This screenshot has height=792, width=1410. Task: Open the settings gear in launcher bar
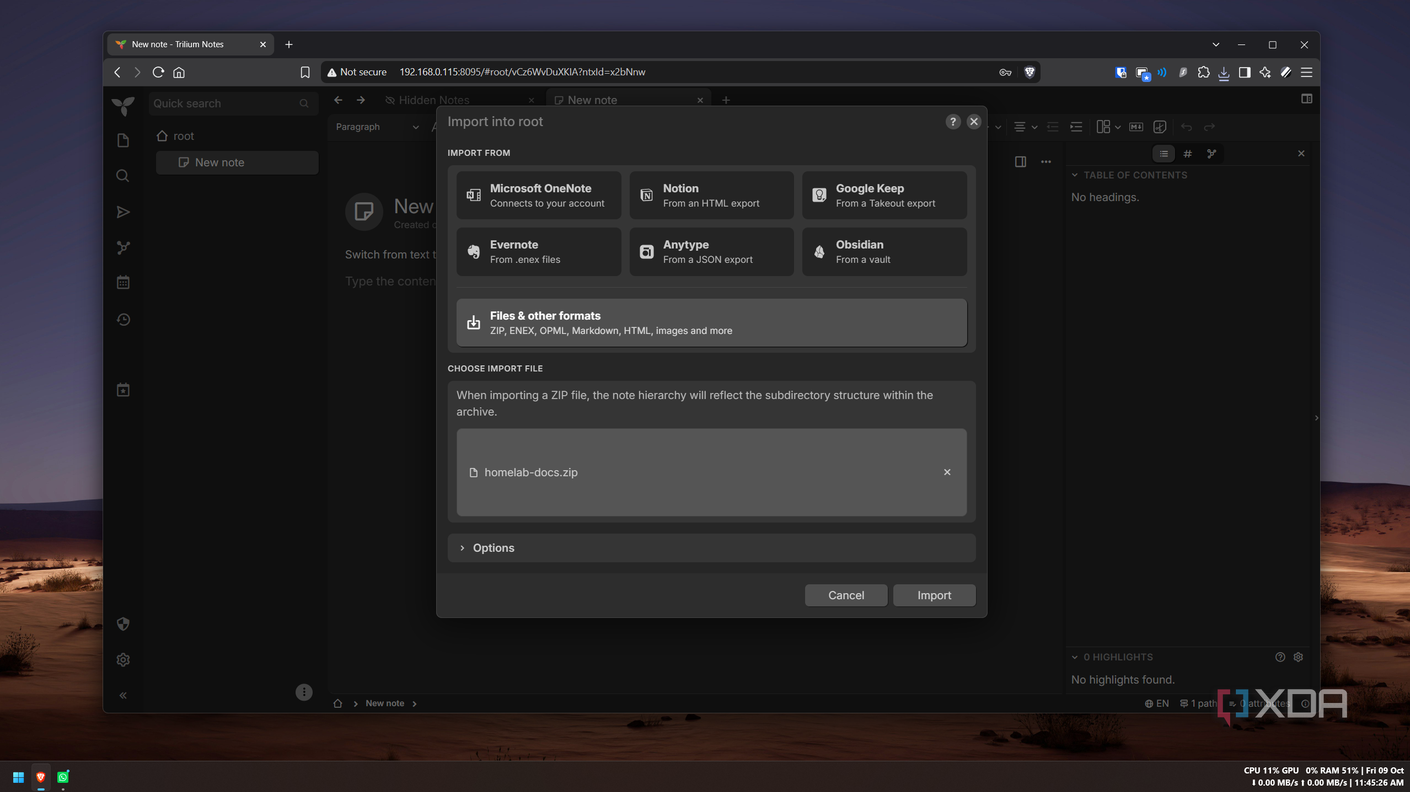coord(123,660)
